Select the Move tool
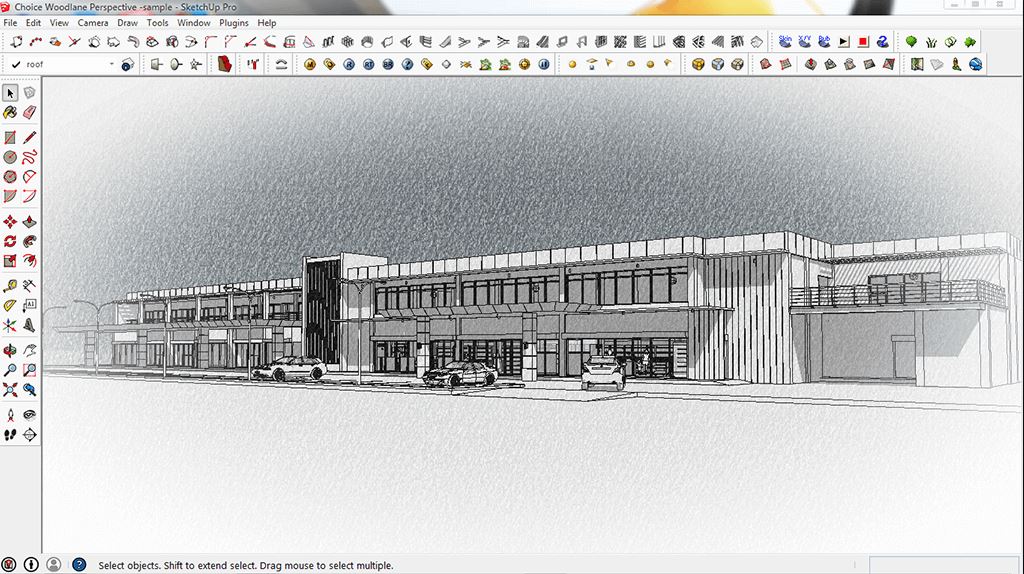 click(x=10, y=222)
